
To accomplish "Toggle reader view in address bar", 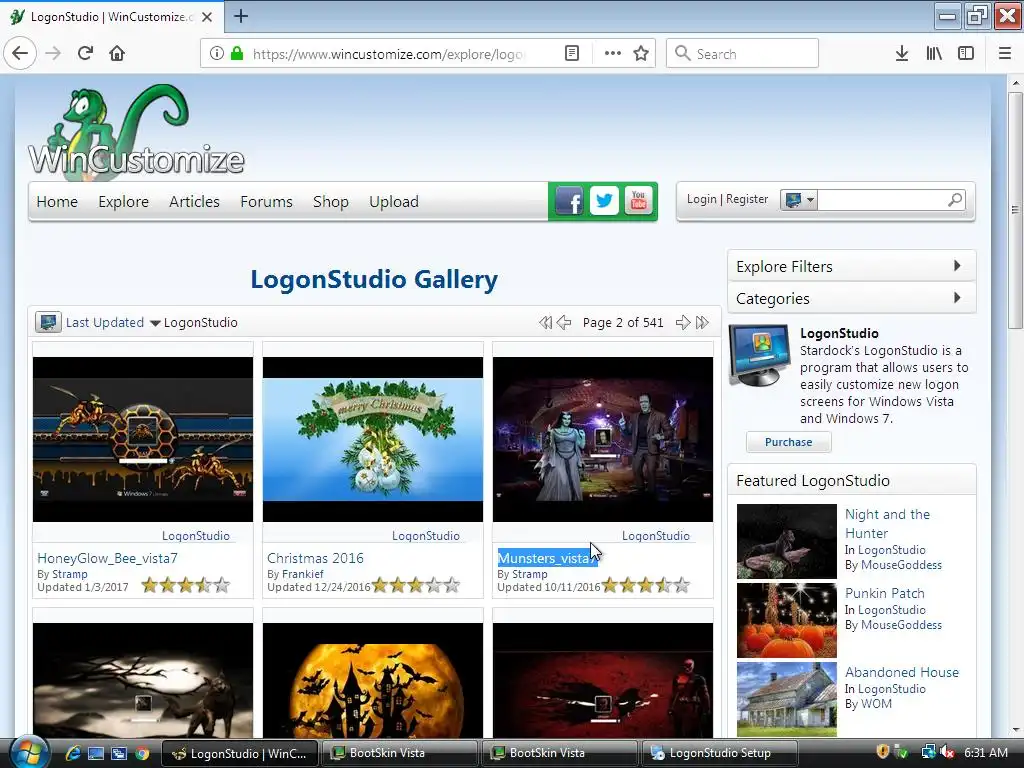I will click(x=572, y=54).
